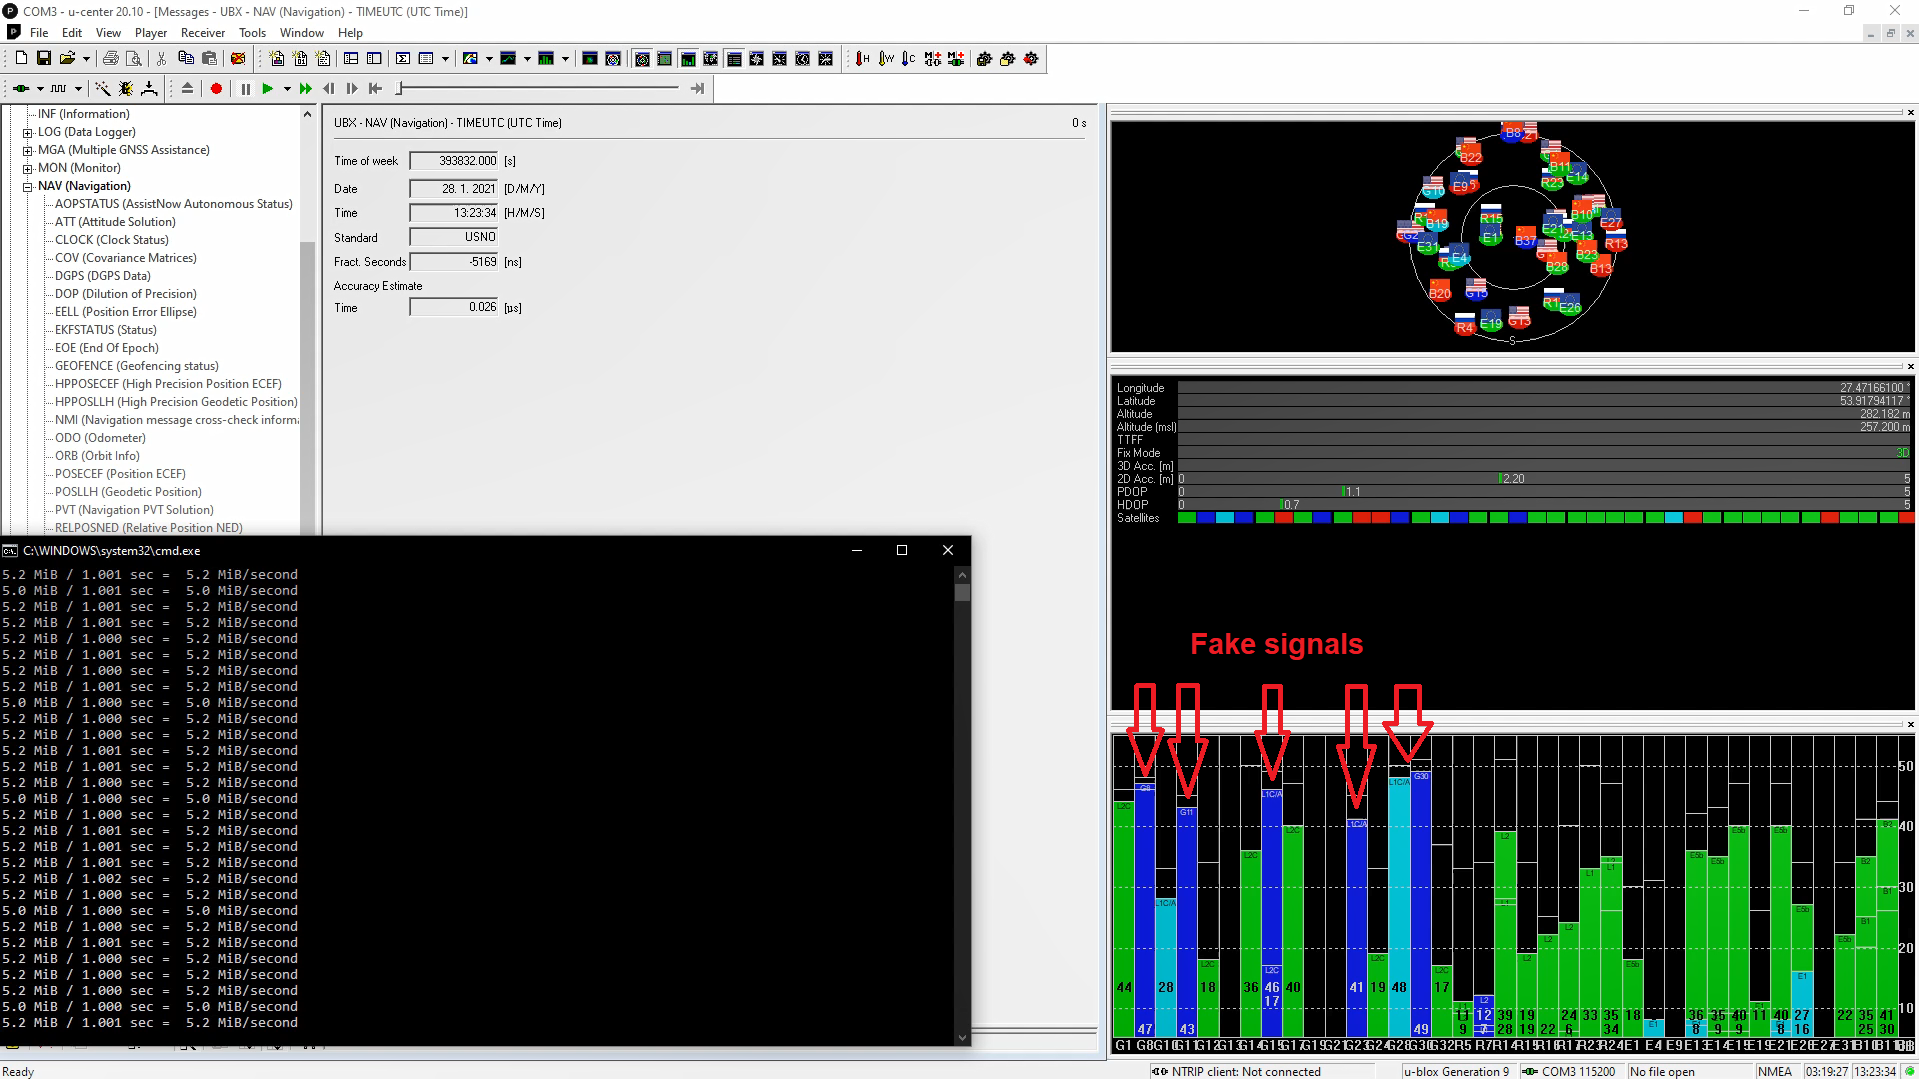This screenshot has width=1919, height=1079.
Task: Trigger receiver Coldstart icon
Action: click(908, 59)
